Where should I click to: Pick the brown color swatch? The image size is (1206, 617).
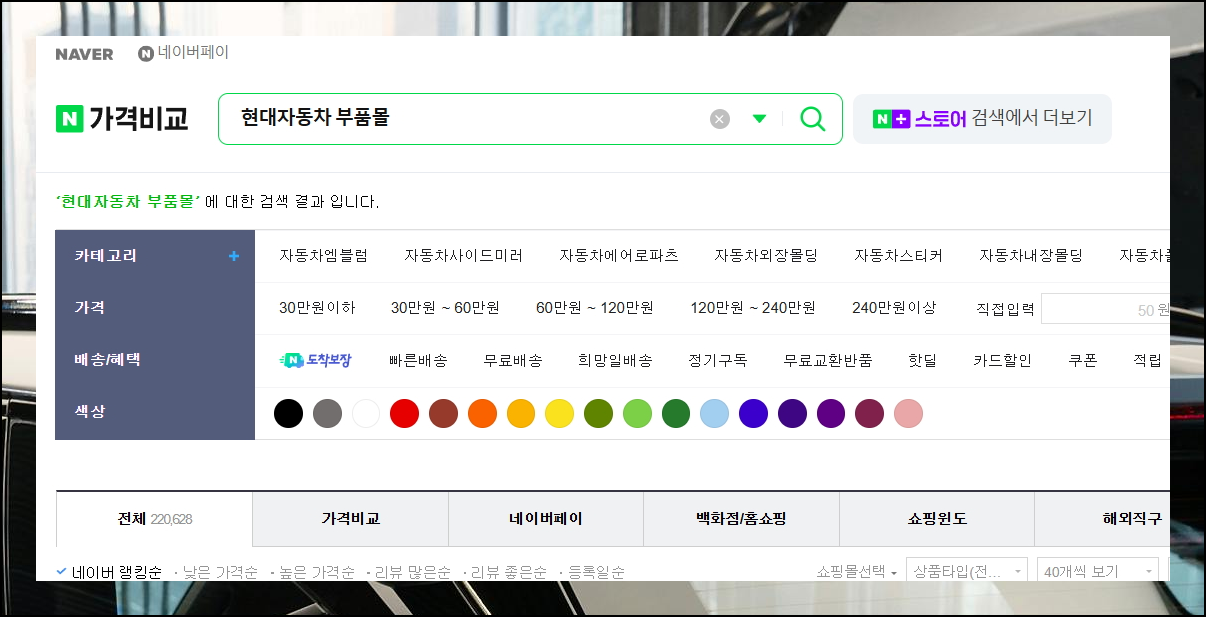(x=443, y=413)
